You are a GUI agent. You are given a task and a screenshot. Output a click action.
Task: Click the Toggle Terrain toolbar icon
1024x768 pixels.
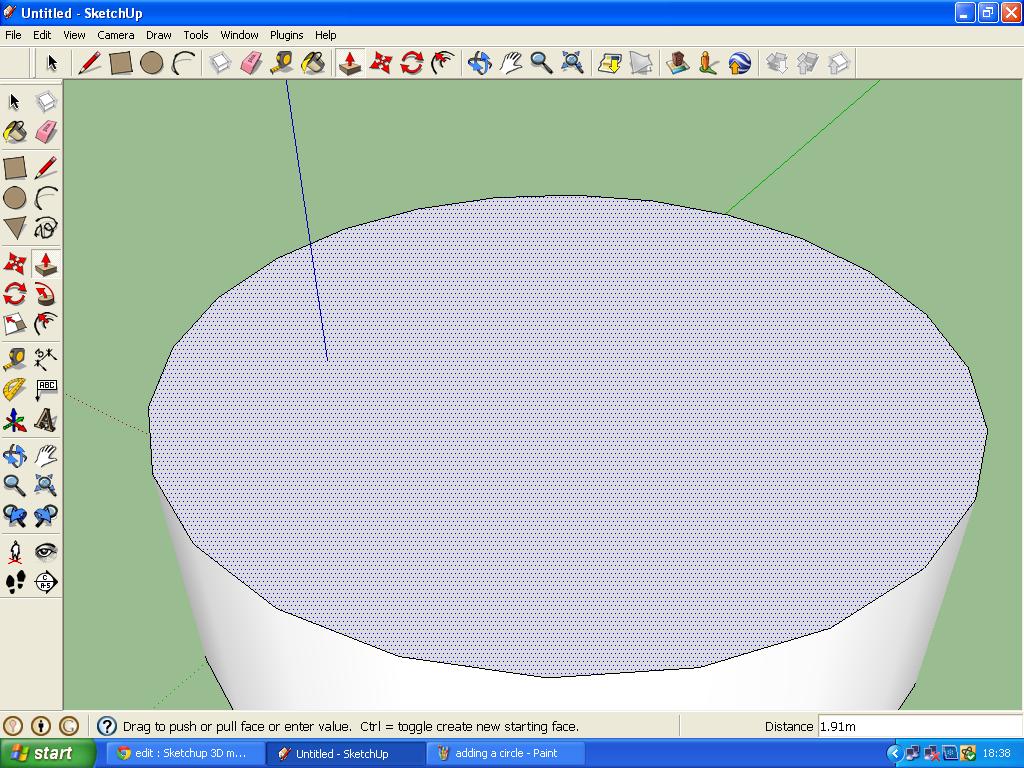[x=641, y=63]
